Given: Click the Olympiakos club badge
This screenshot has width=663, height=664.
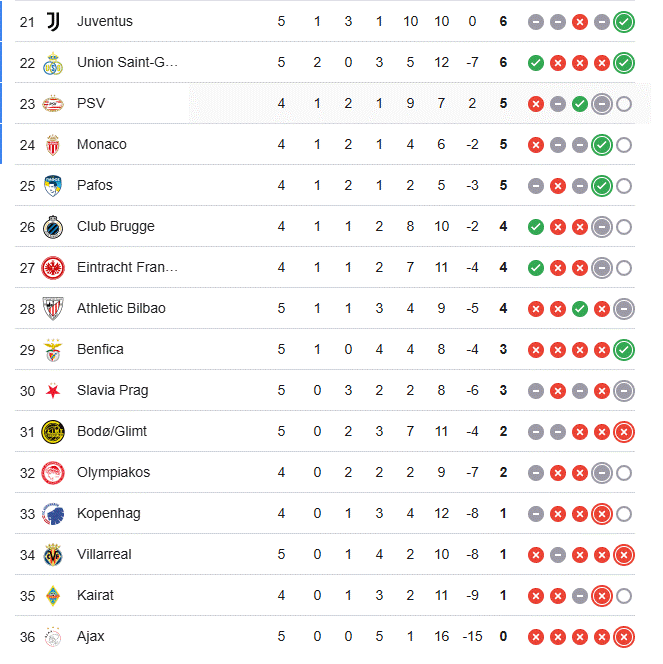Looking at the screenshot, I should click(x=52, y=472).
